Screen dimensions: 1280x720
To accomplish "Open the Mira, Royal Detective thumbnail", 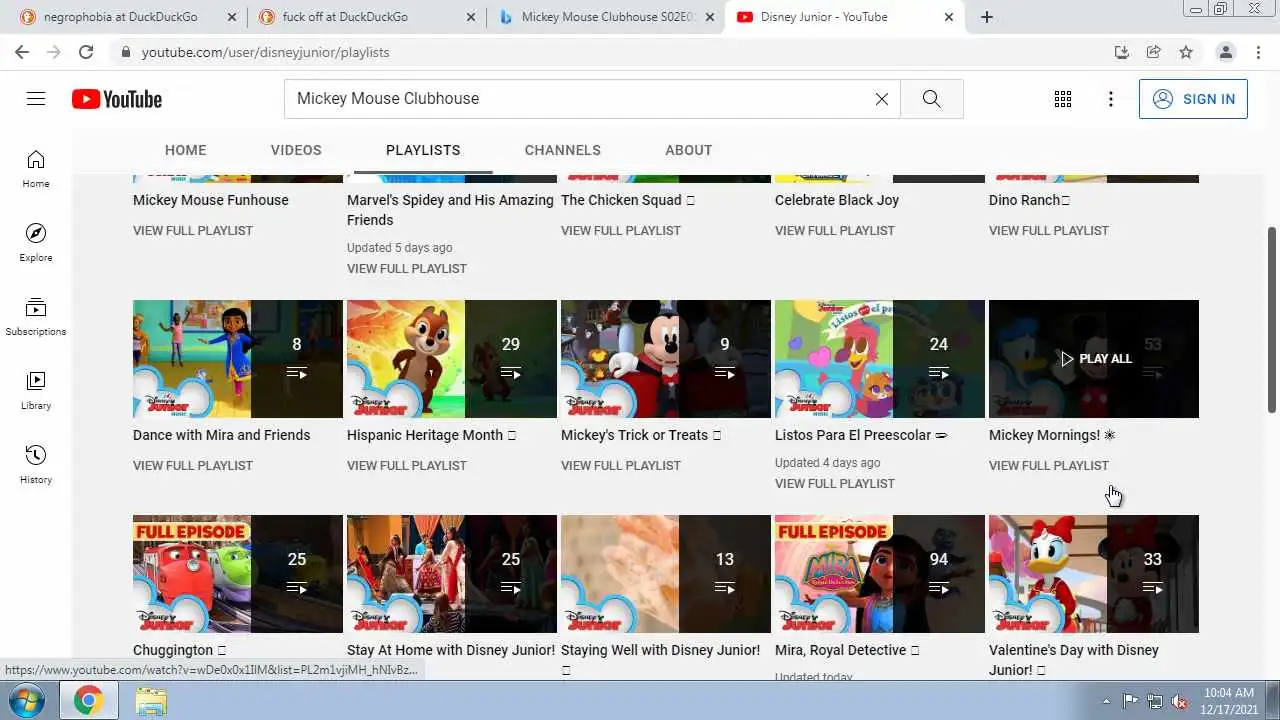I will coord(880,574).
